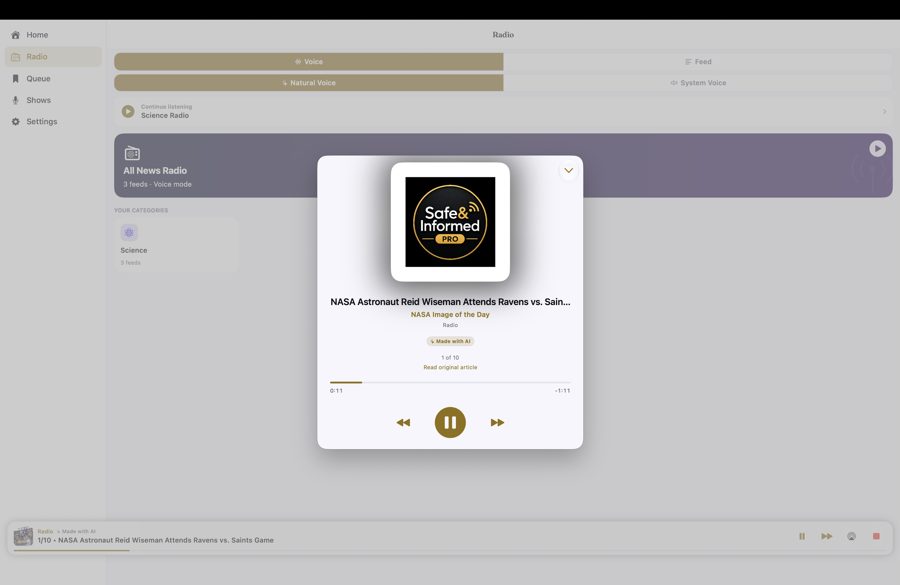The image size is (900, 585).
Task: Click the popup headline NASA Astronaut Reid Wiseman
Action: pyautogui.click(x=450, y=301)
